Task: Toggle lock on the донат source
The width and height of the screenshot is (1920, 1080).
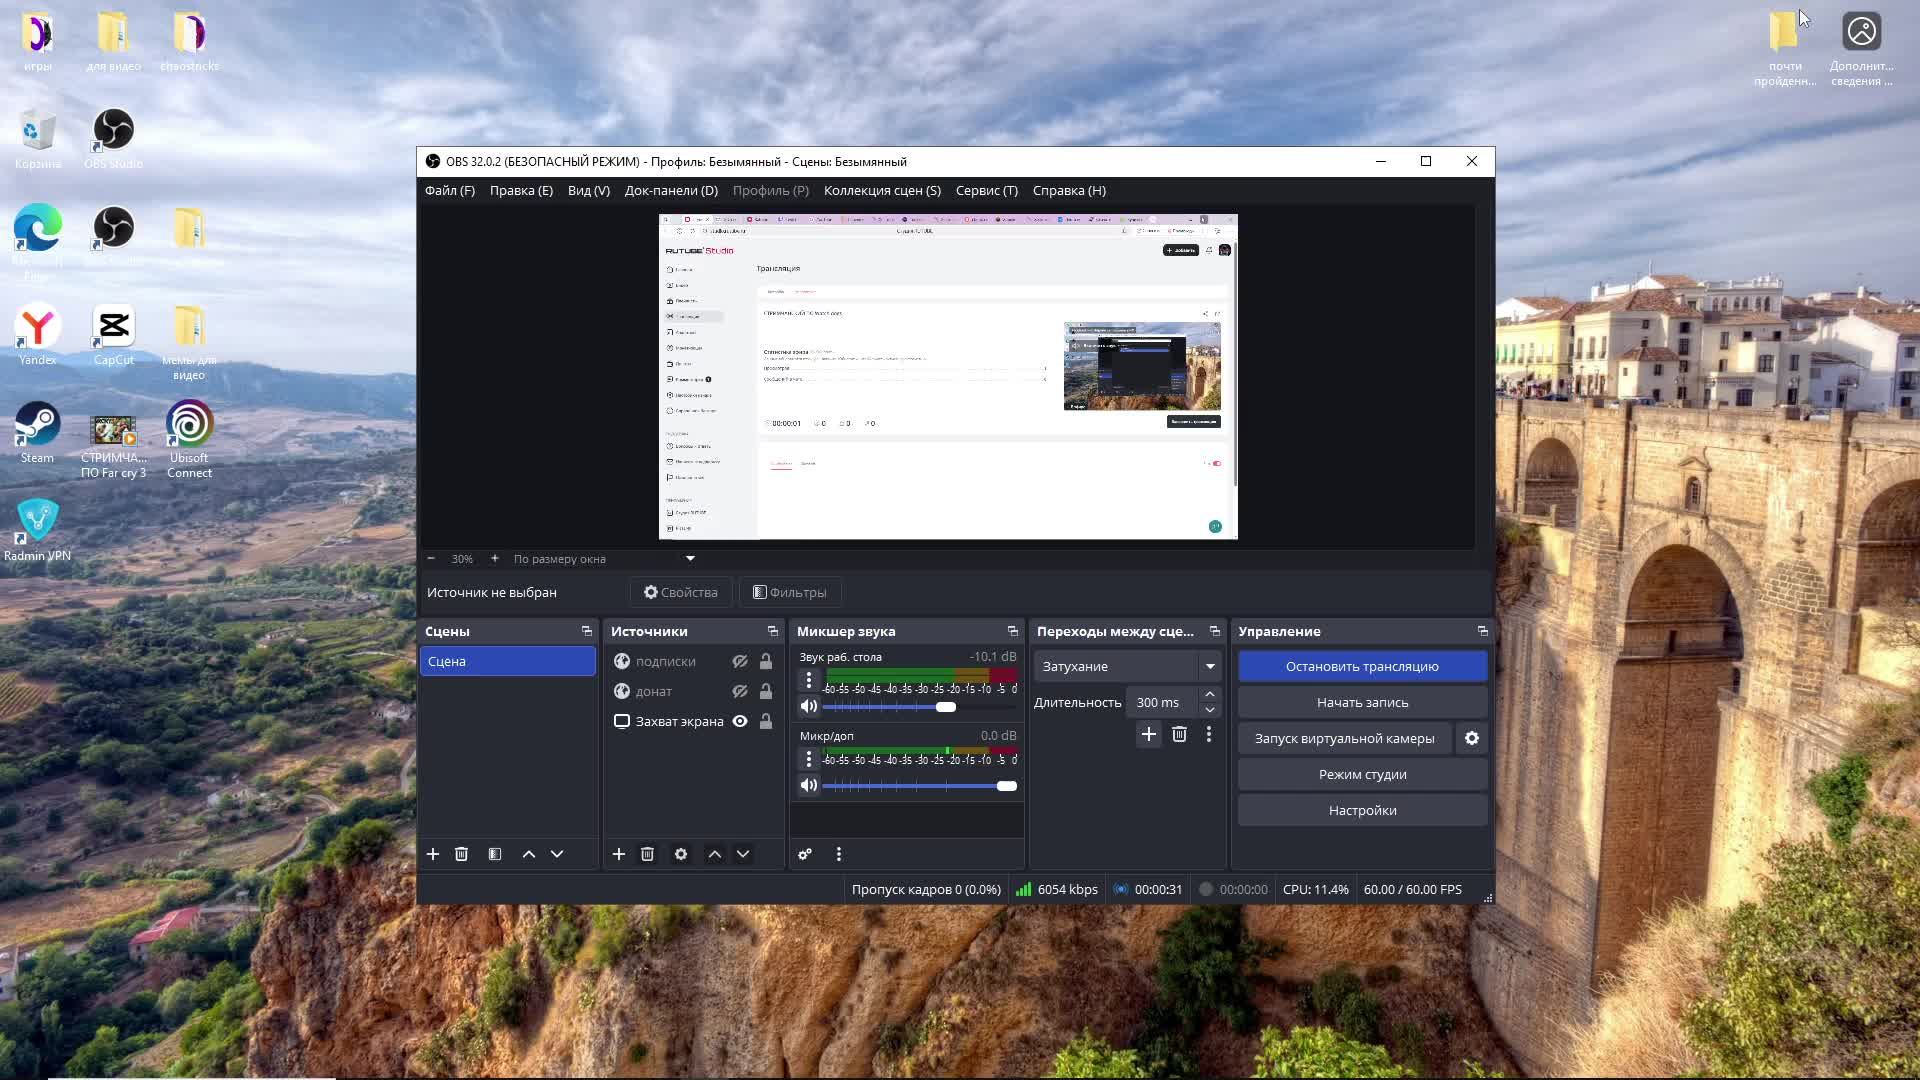Action: (766, 691)
